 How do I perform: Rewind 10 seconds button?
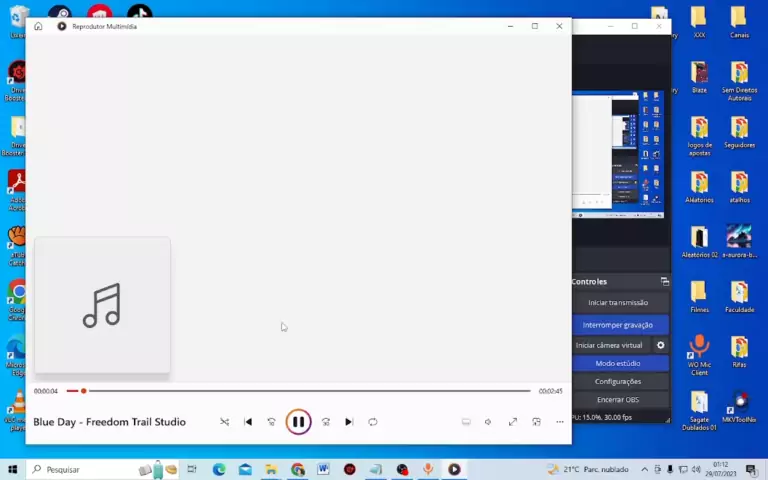[271, 422]
